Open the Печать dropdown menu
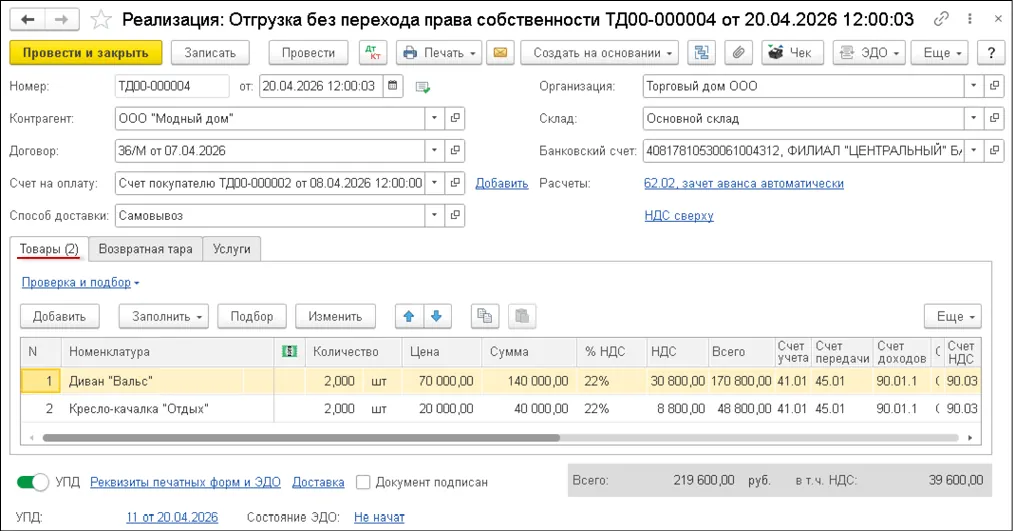This screenshot has height=531, width=1013. pos(438,53)
